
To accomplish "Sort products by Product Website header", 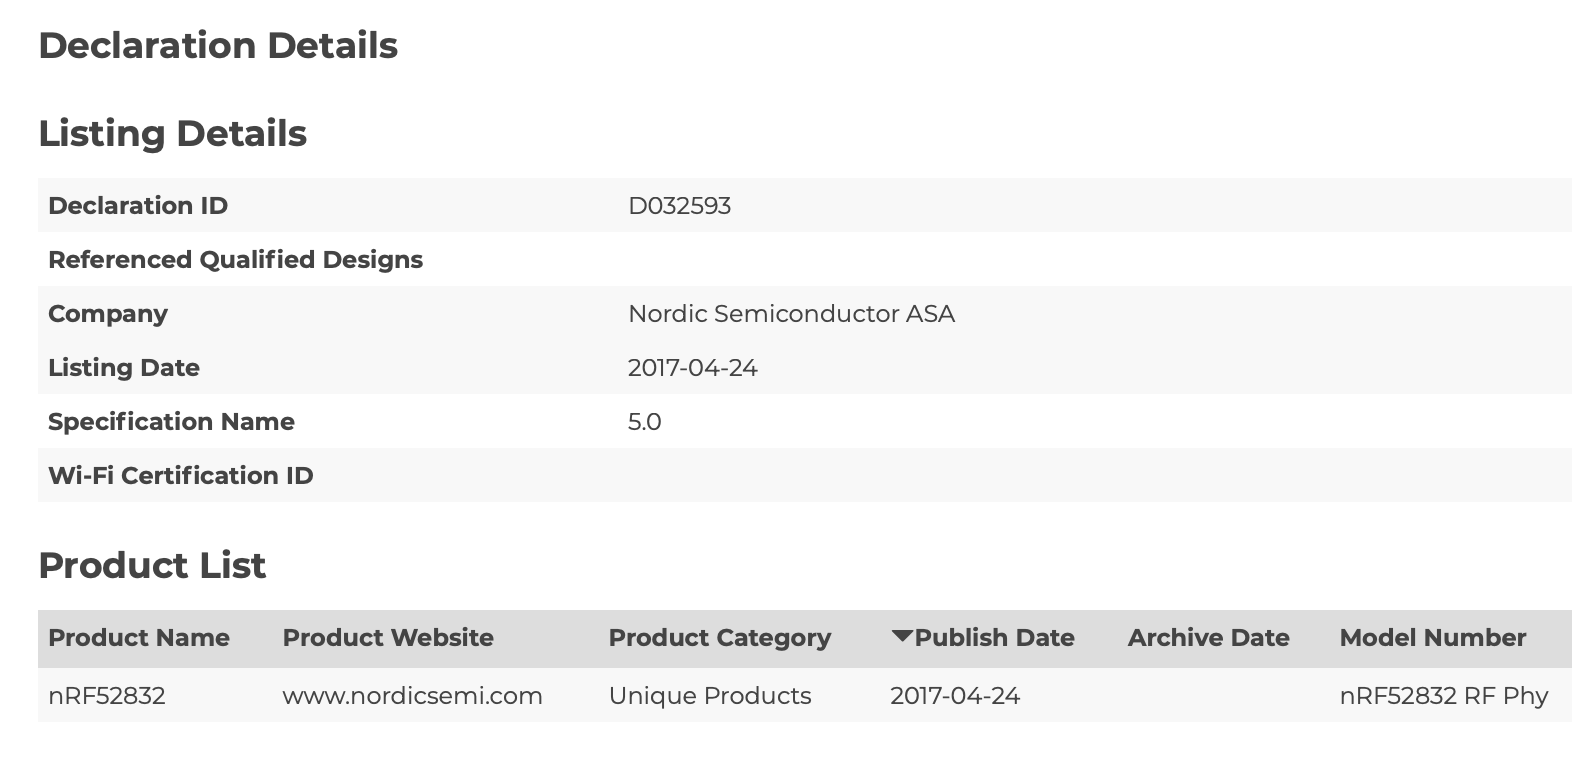I will [x=388, y=638].
